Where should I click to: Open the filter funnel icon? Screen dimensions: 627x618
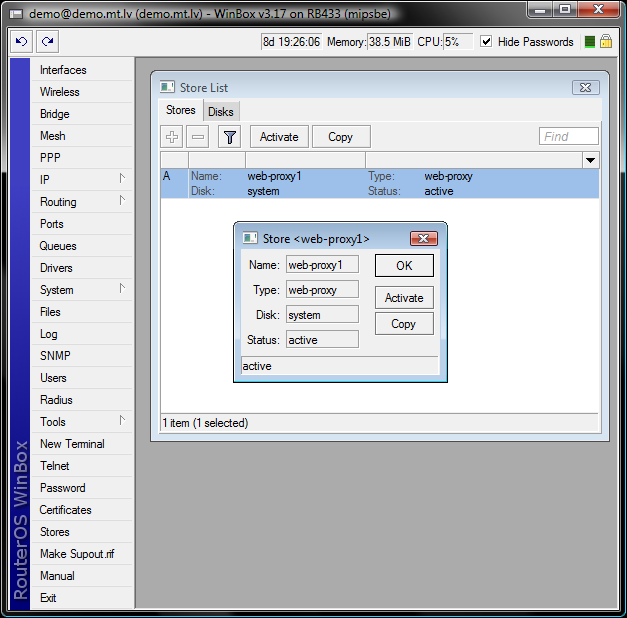(x=229, y=137)
